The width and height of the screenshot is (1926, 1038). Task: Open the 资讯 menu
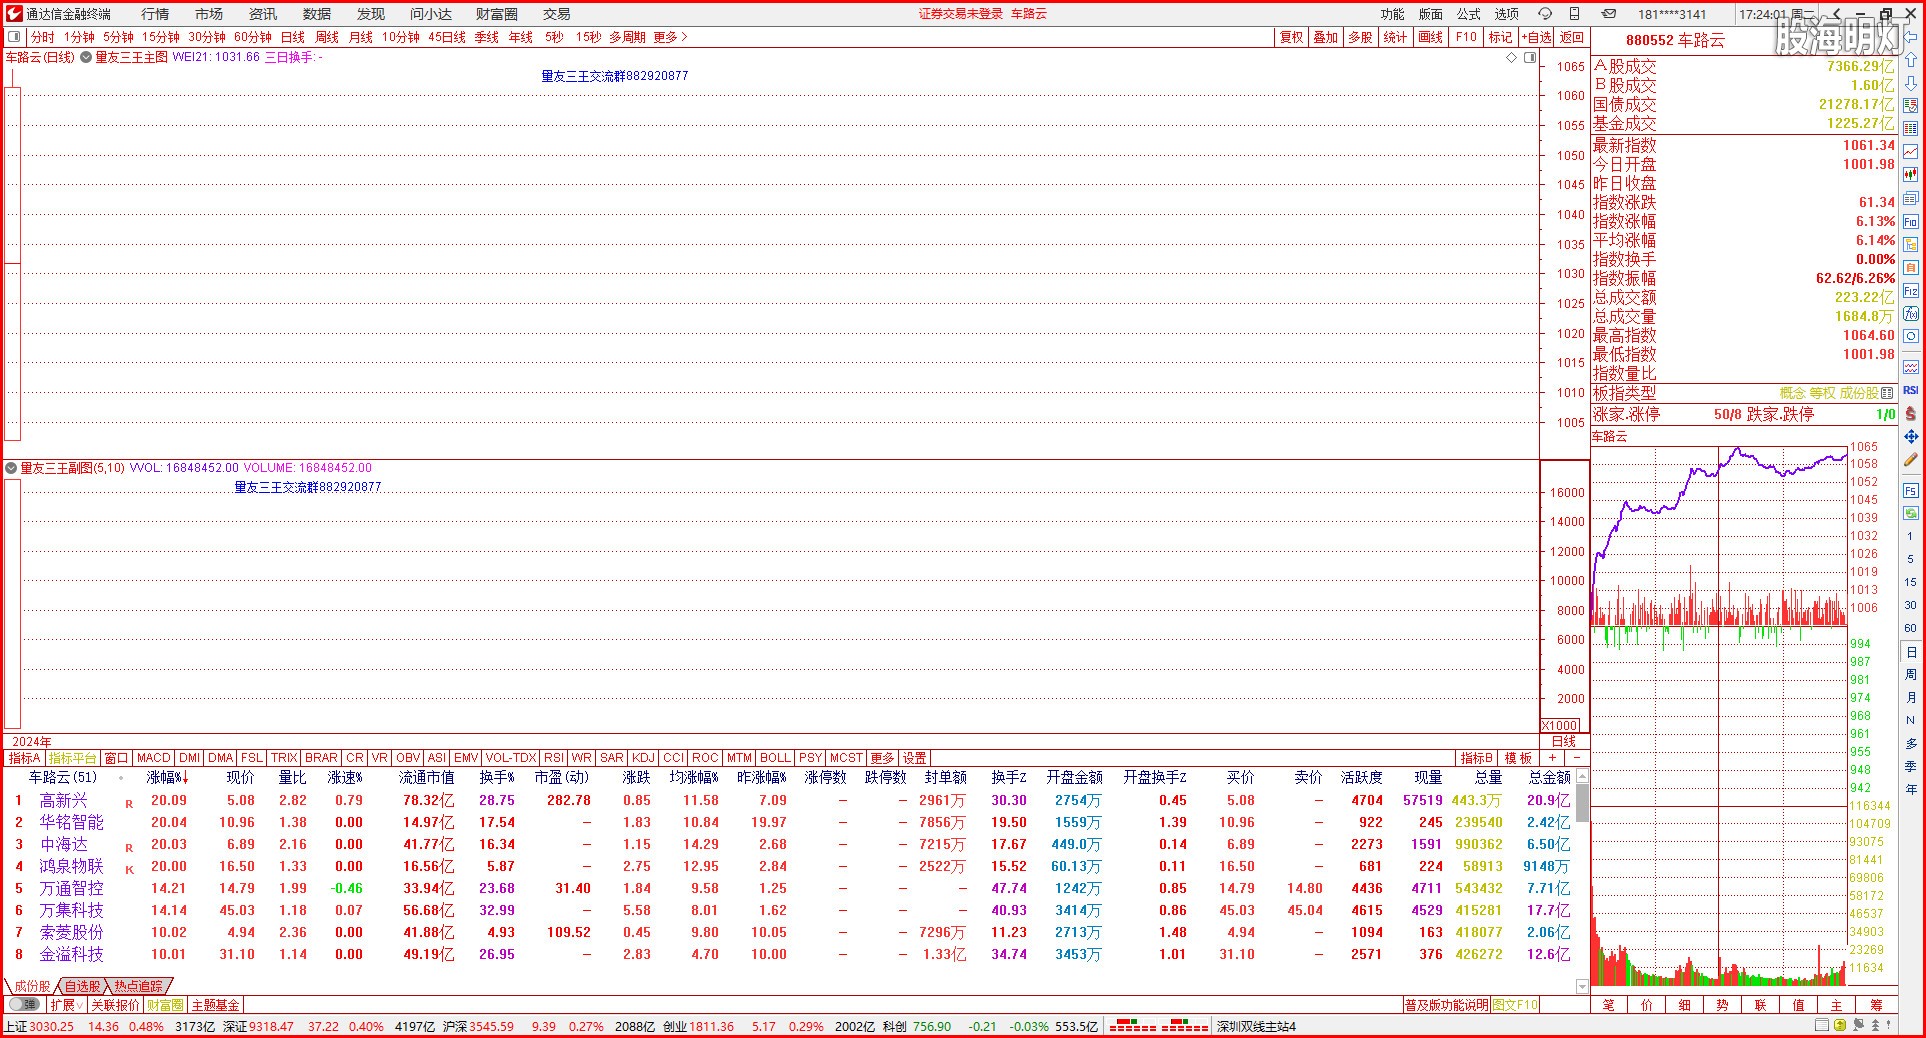coord(263,14)
